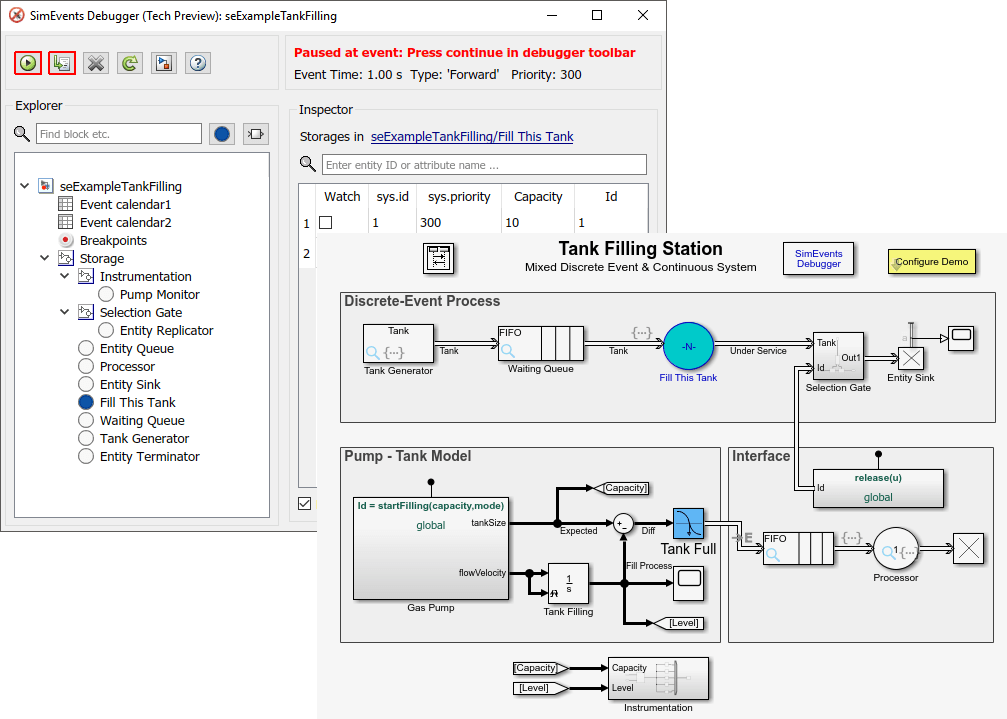Screen dimensions: 1007x719
Task: Click the green Continue play button
Action: click(28, 63)
